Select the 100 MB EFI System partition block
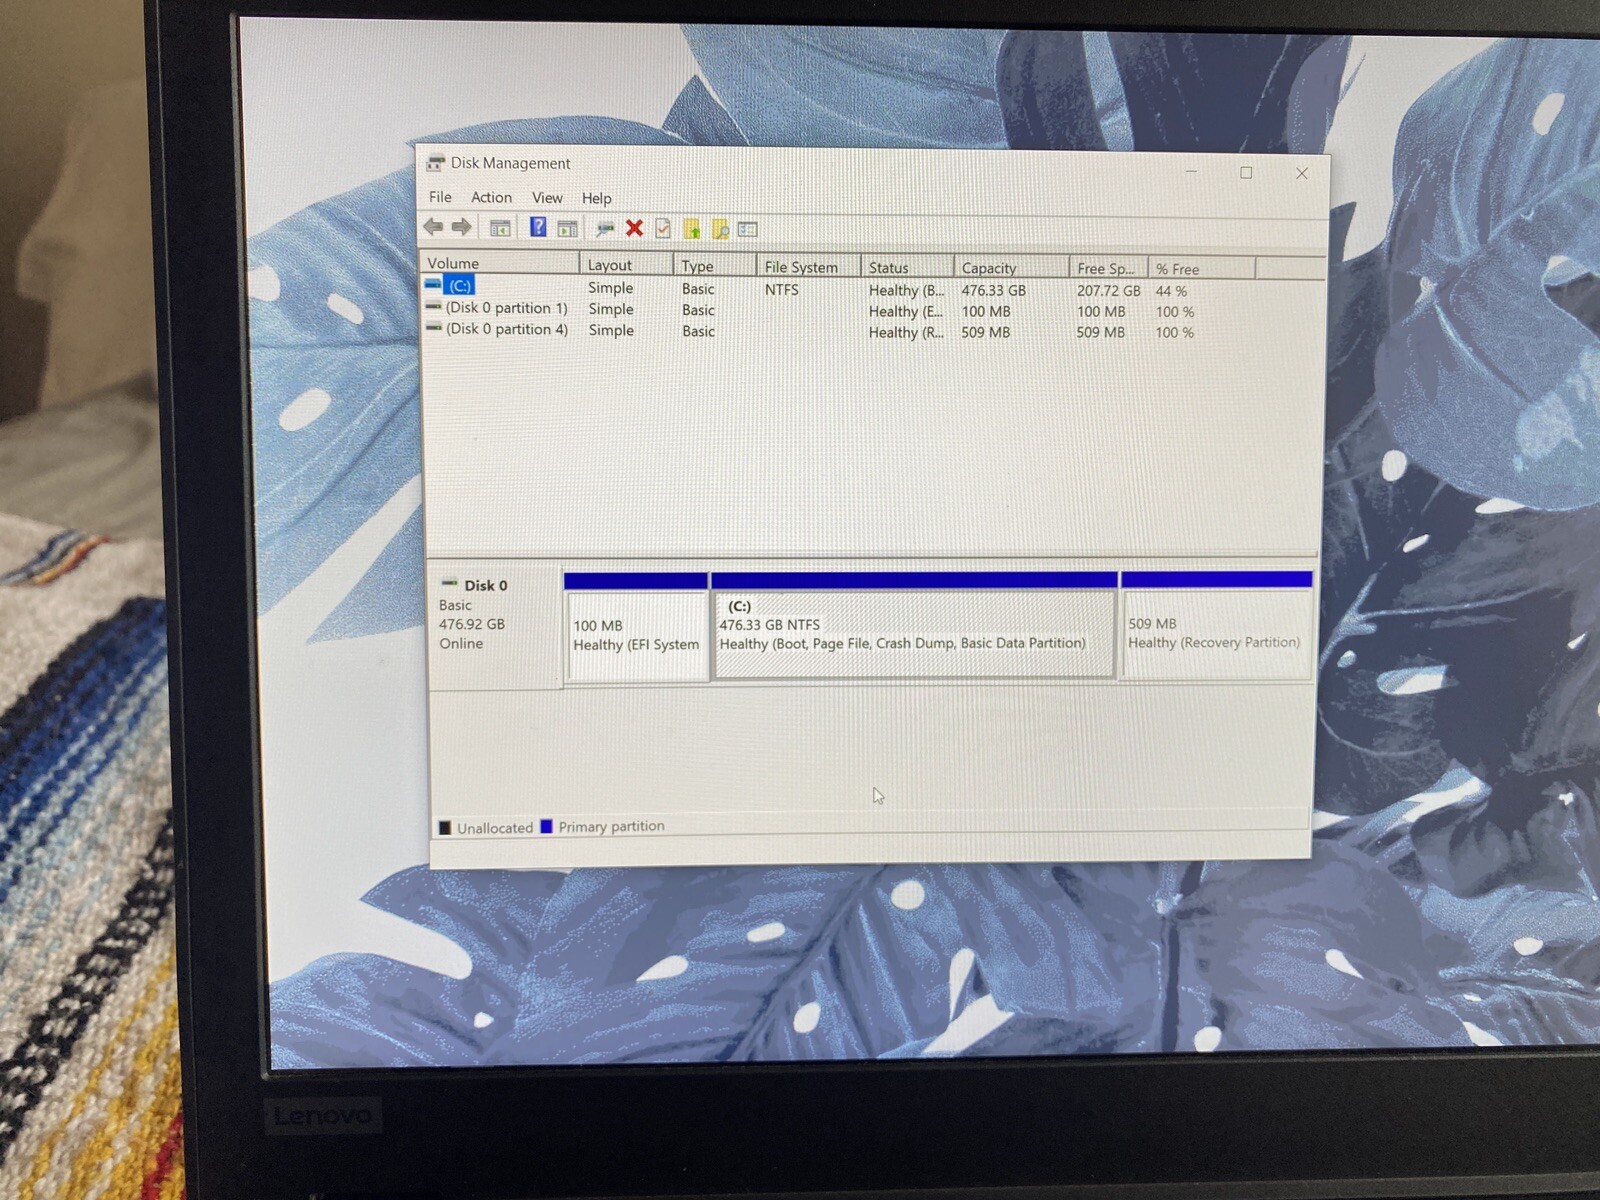Screen dimensions: 1600x1200 636,627
